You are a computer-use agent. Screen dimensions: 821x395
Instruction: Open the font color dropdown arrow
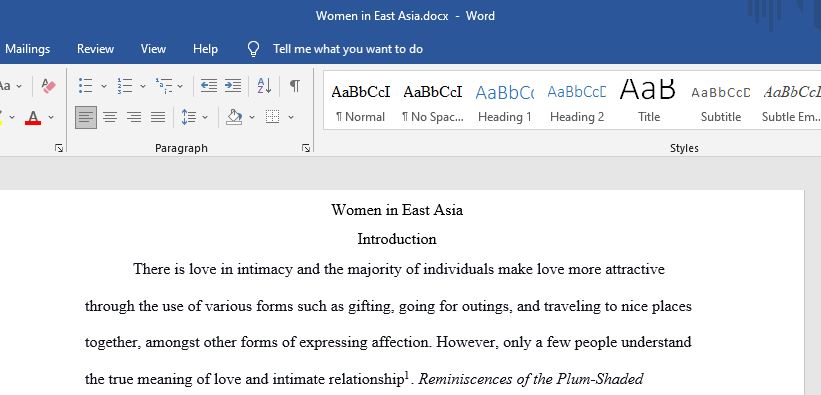pos(51,117)
